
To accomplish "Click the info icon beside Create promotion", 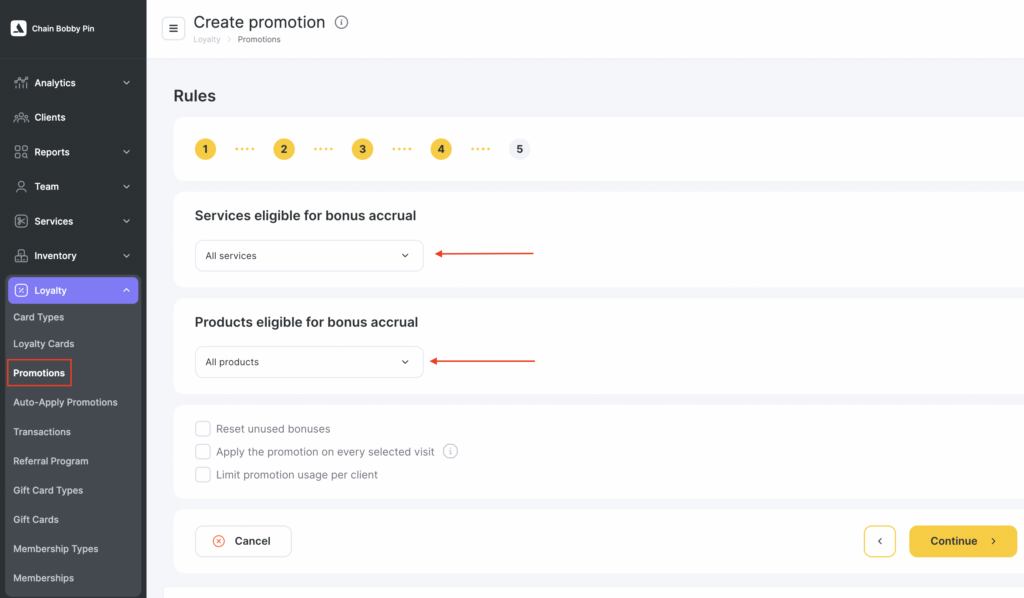I will click(x=342, y=22).
